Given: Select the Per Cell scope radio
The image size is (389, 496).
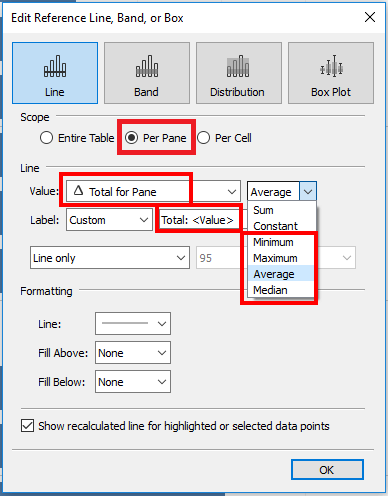Looking at the screenshot, I should 203,138.
